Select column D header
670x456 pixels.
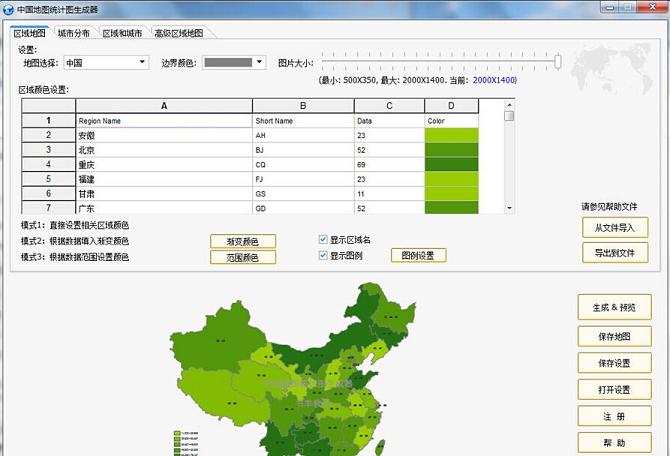click(x=452, y=106)
